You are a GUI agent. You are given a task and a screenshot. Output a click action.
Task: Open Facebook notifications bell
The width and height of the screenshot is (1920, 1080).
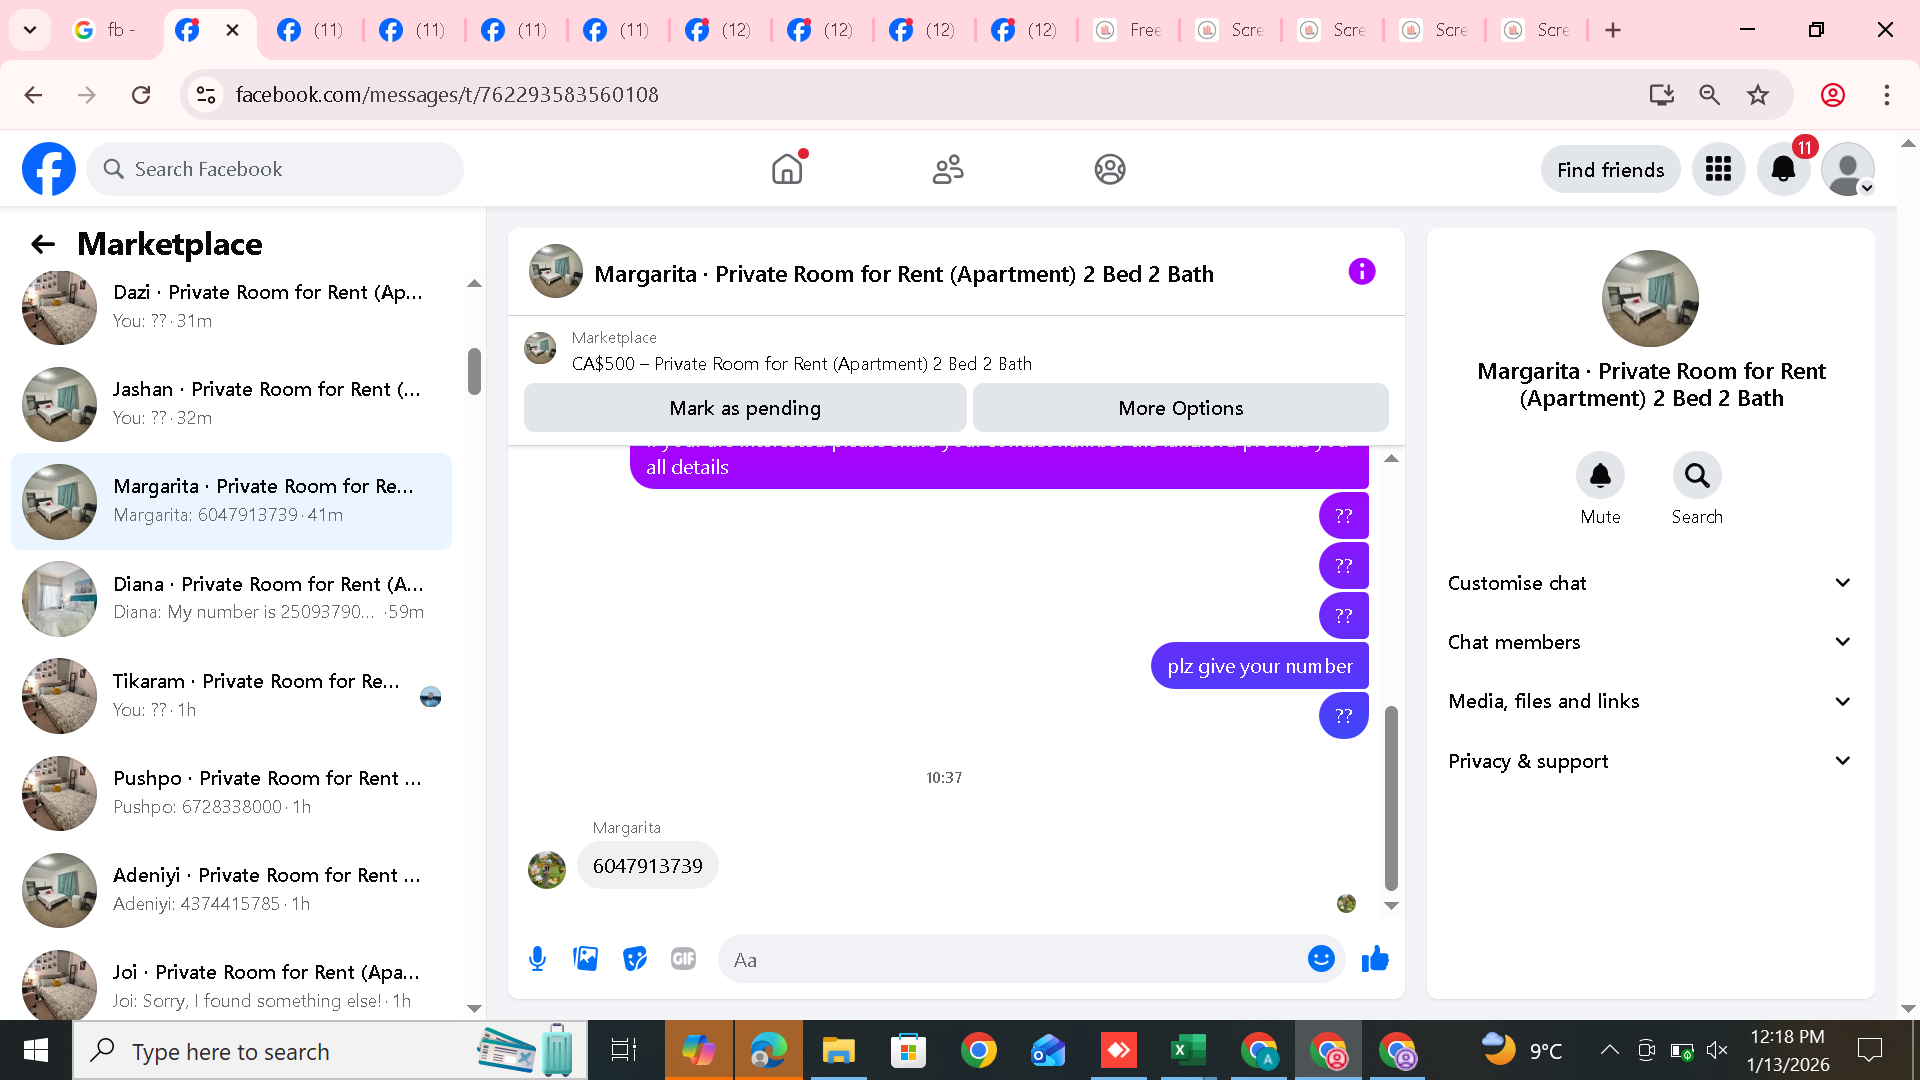pos(1783,169)
